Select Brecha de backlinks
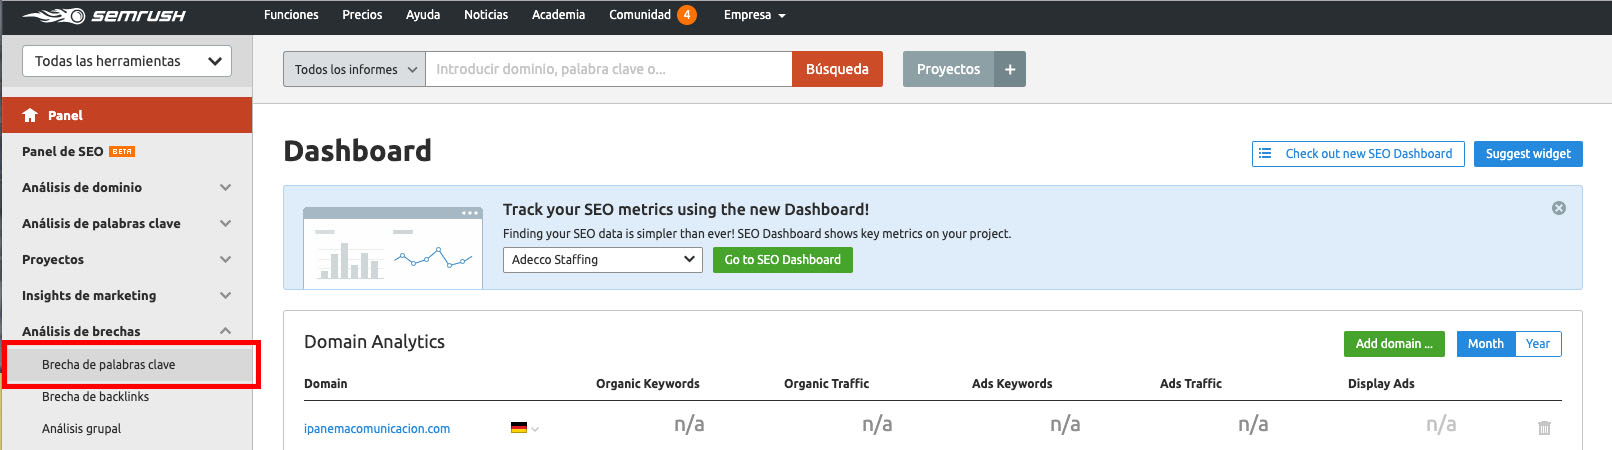Viewport: 1612px width, 450px height. point(126,396)
